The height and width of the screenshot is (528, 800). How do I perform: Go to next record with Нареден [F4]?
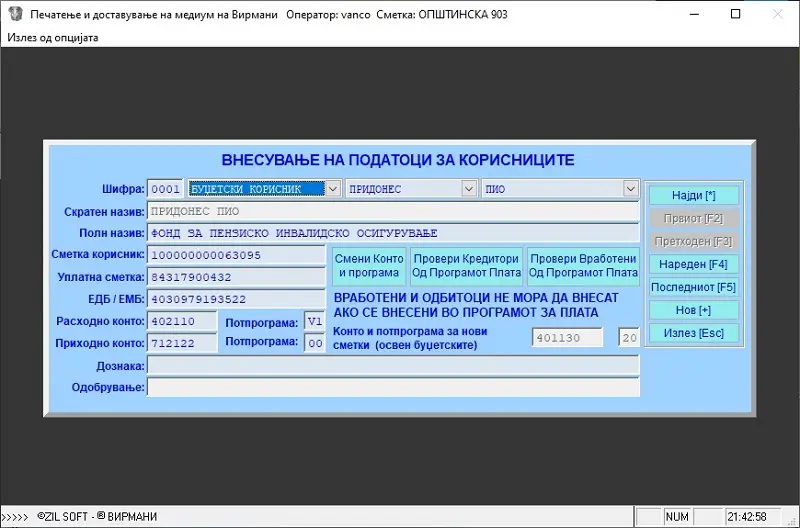tap(693, 264)
